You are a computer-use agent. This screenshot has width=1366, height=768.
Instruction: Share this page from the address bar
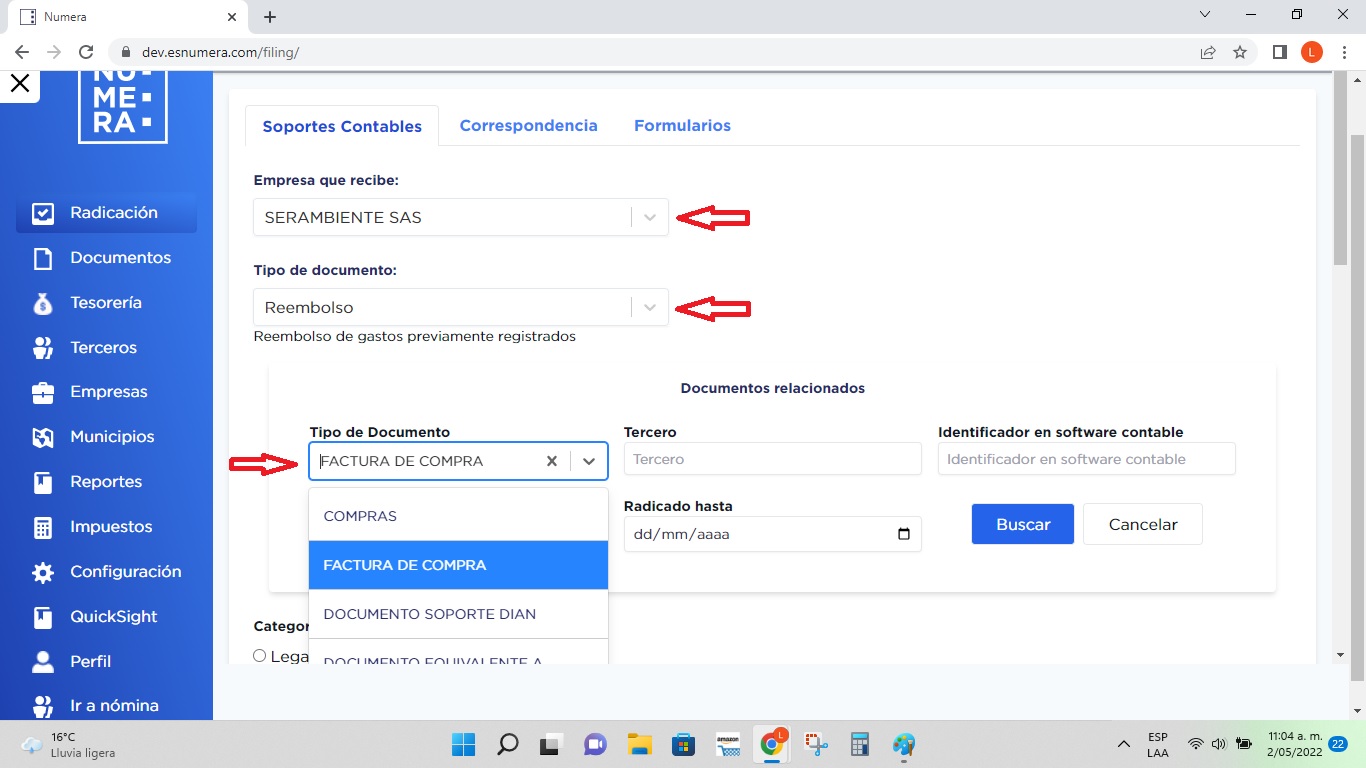(1208, 52)
